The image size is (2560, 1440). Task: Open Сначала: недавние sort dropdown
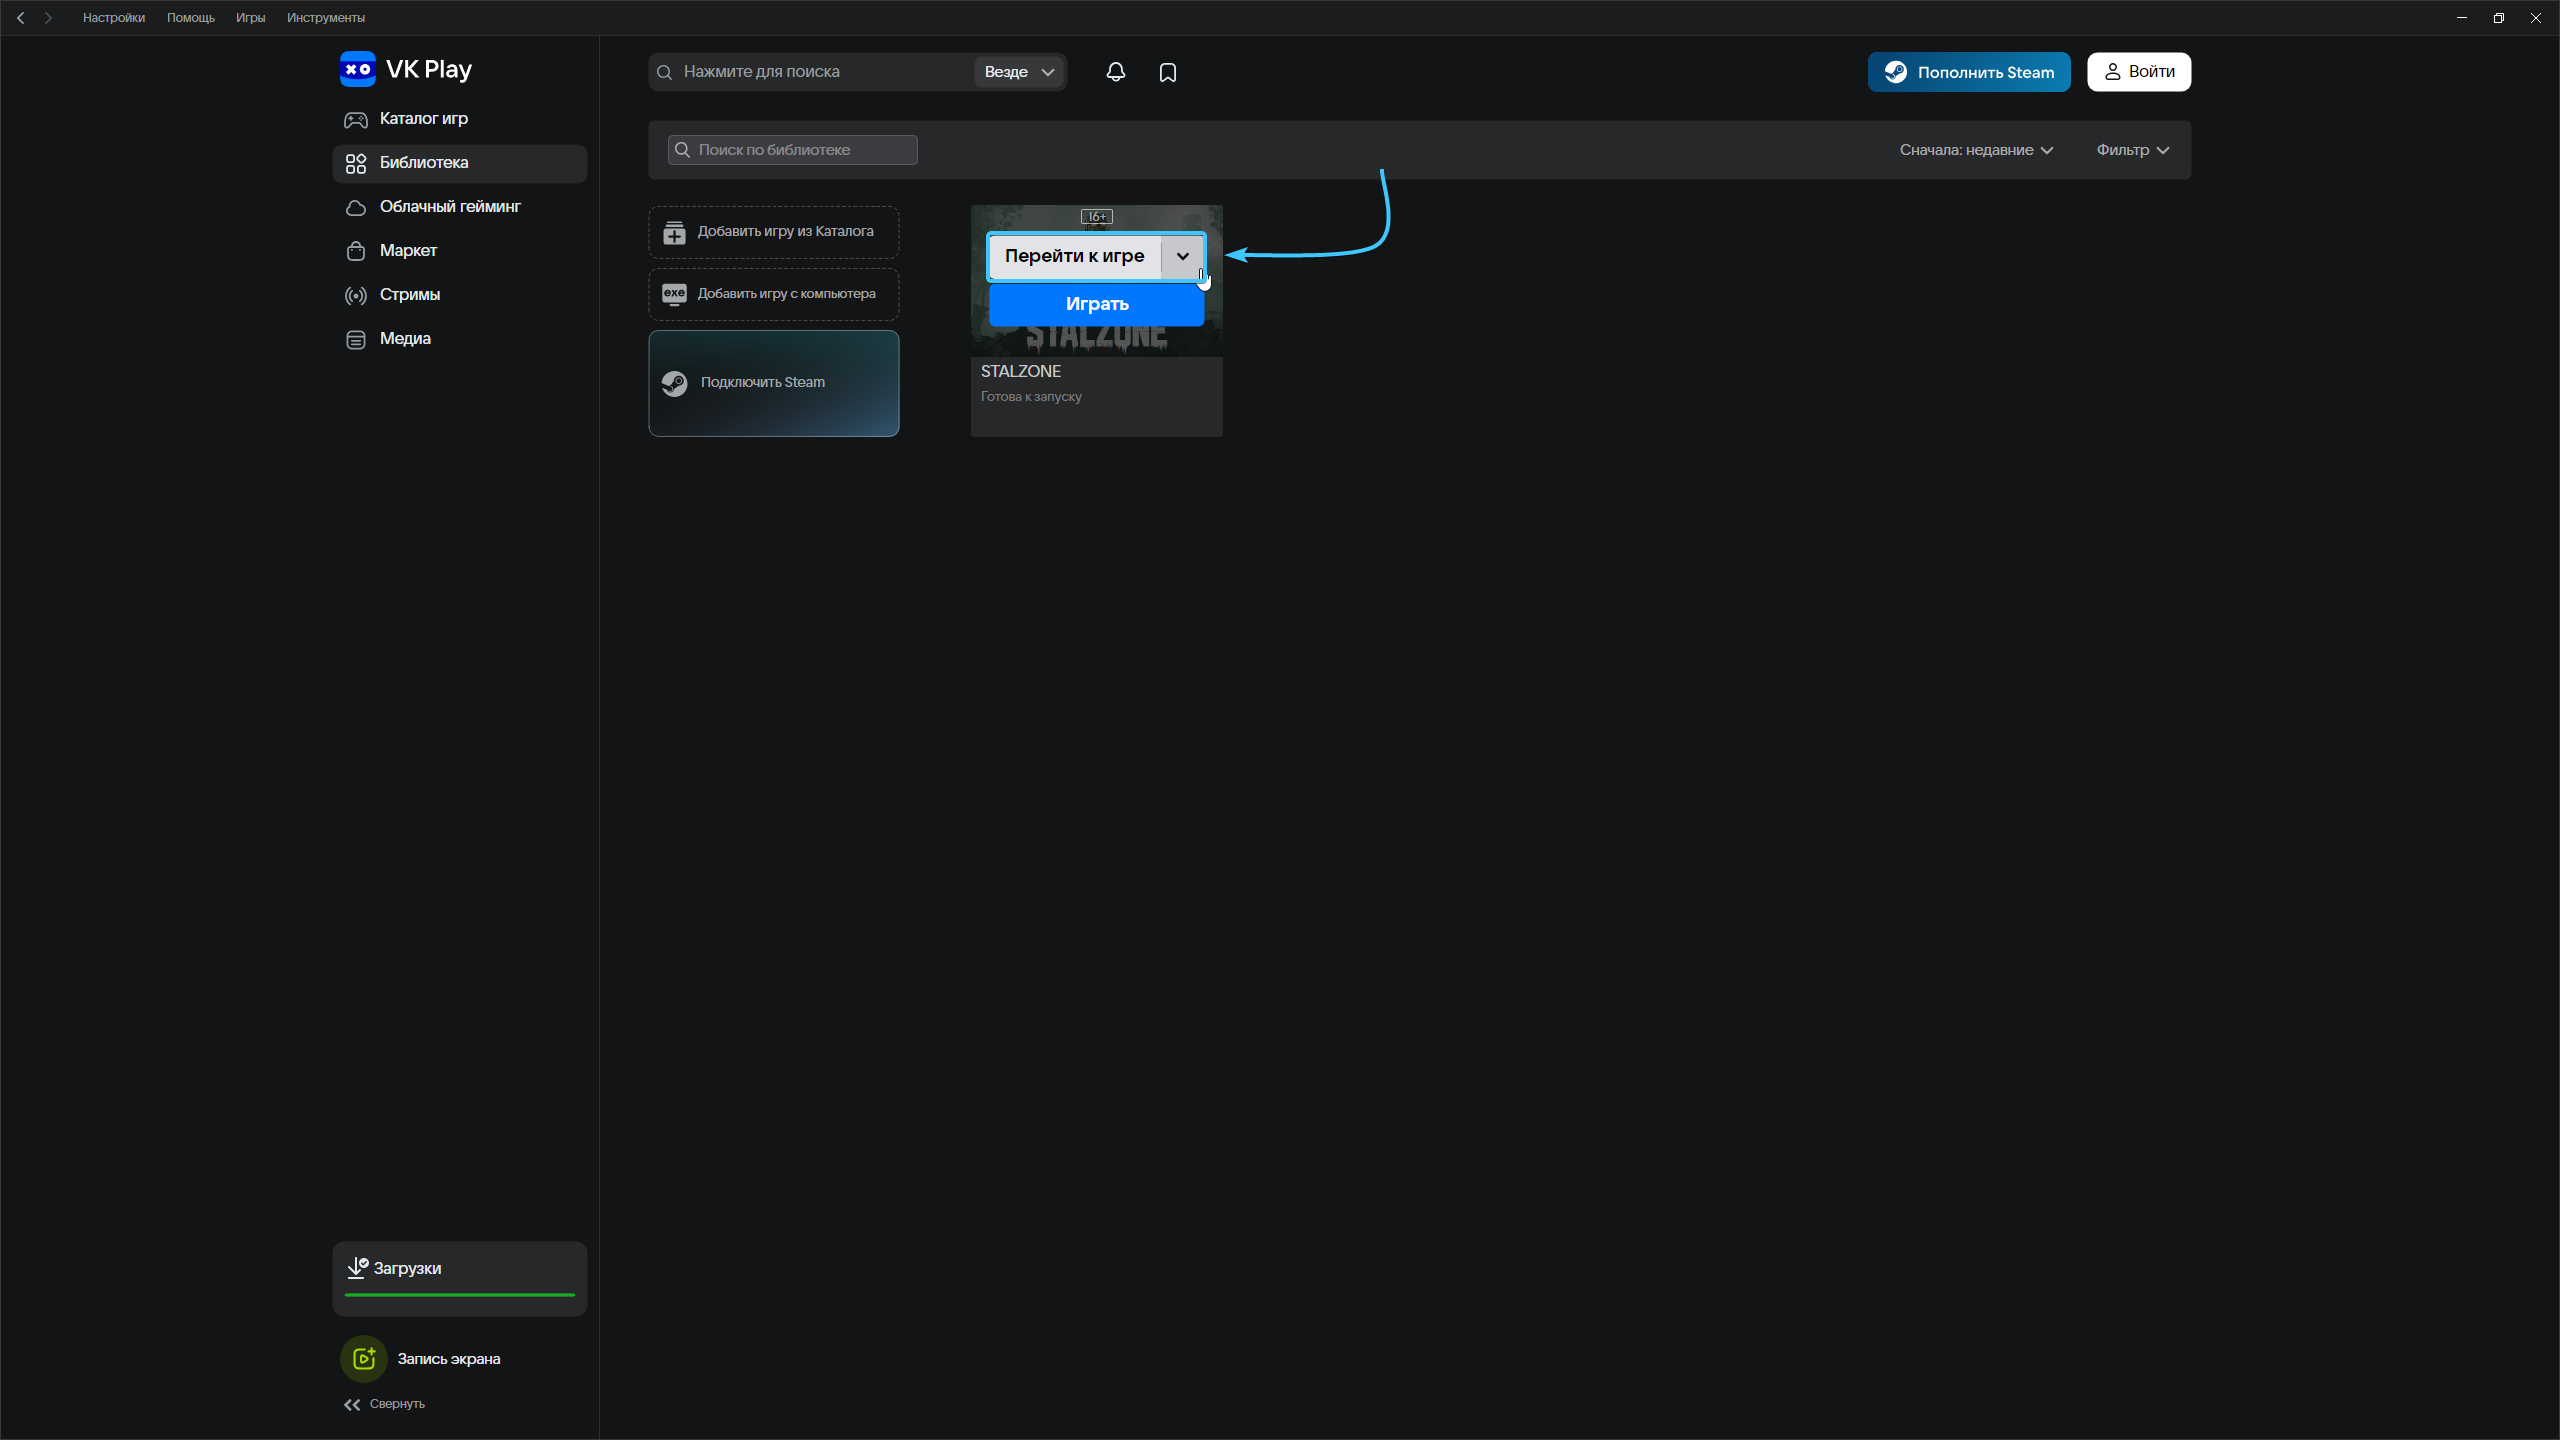(x=1976, y=150)
